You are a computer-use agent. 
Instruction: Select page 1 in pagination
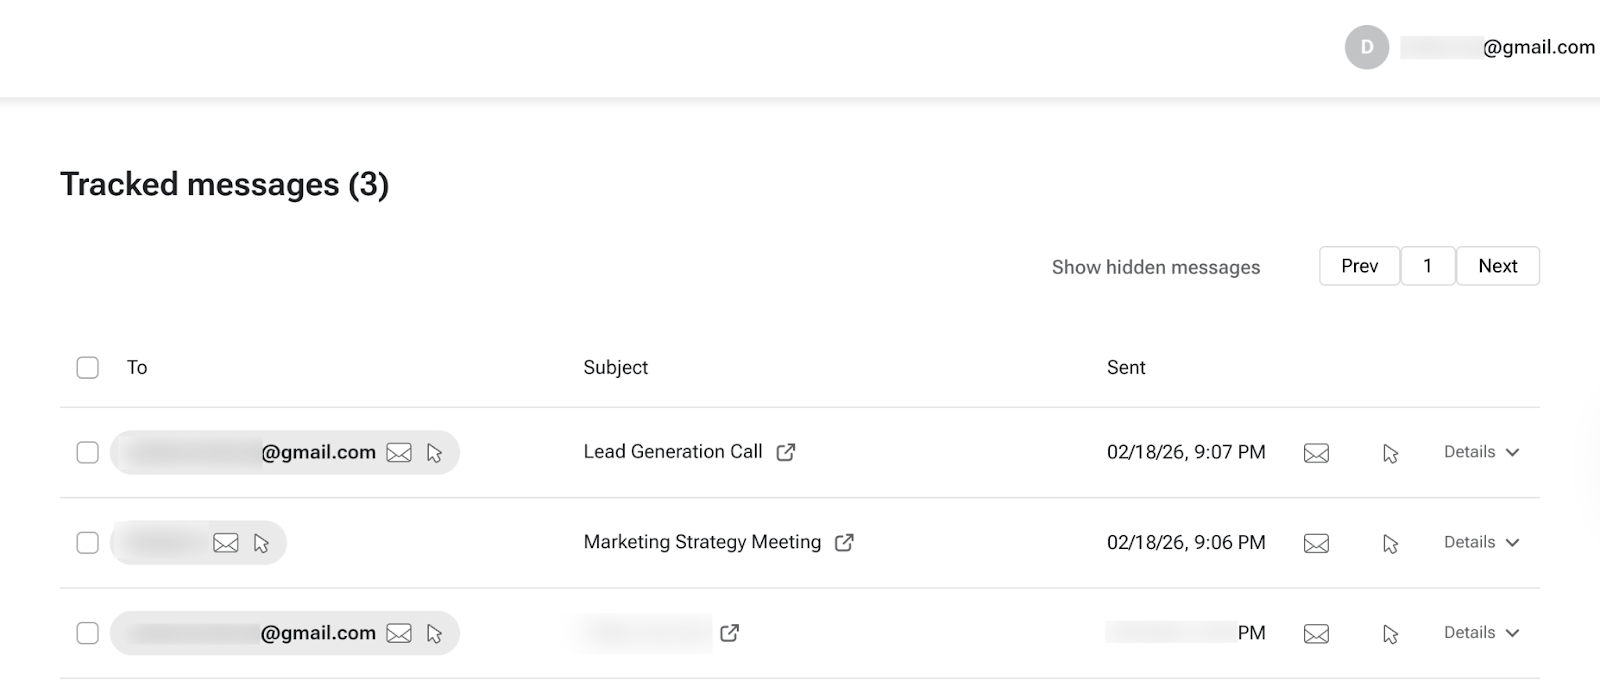point(1428,266)
